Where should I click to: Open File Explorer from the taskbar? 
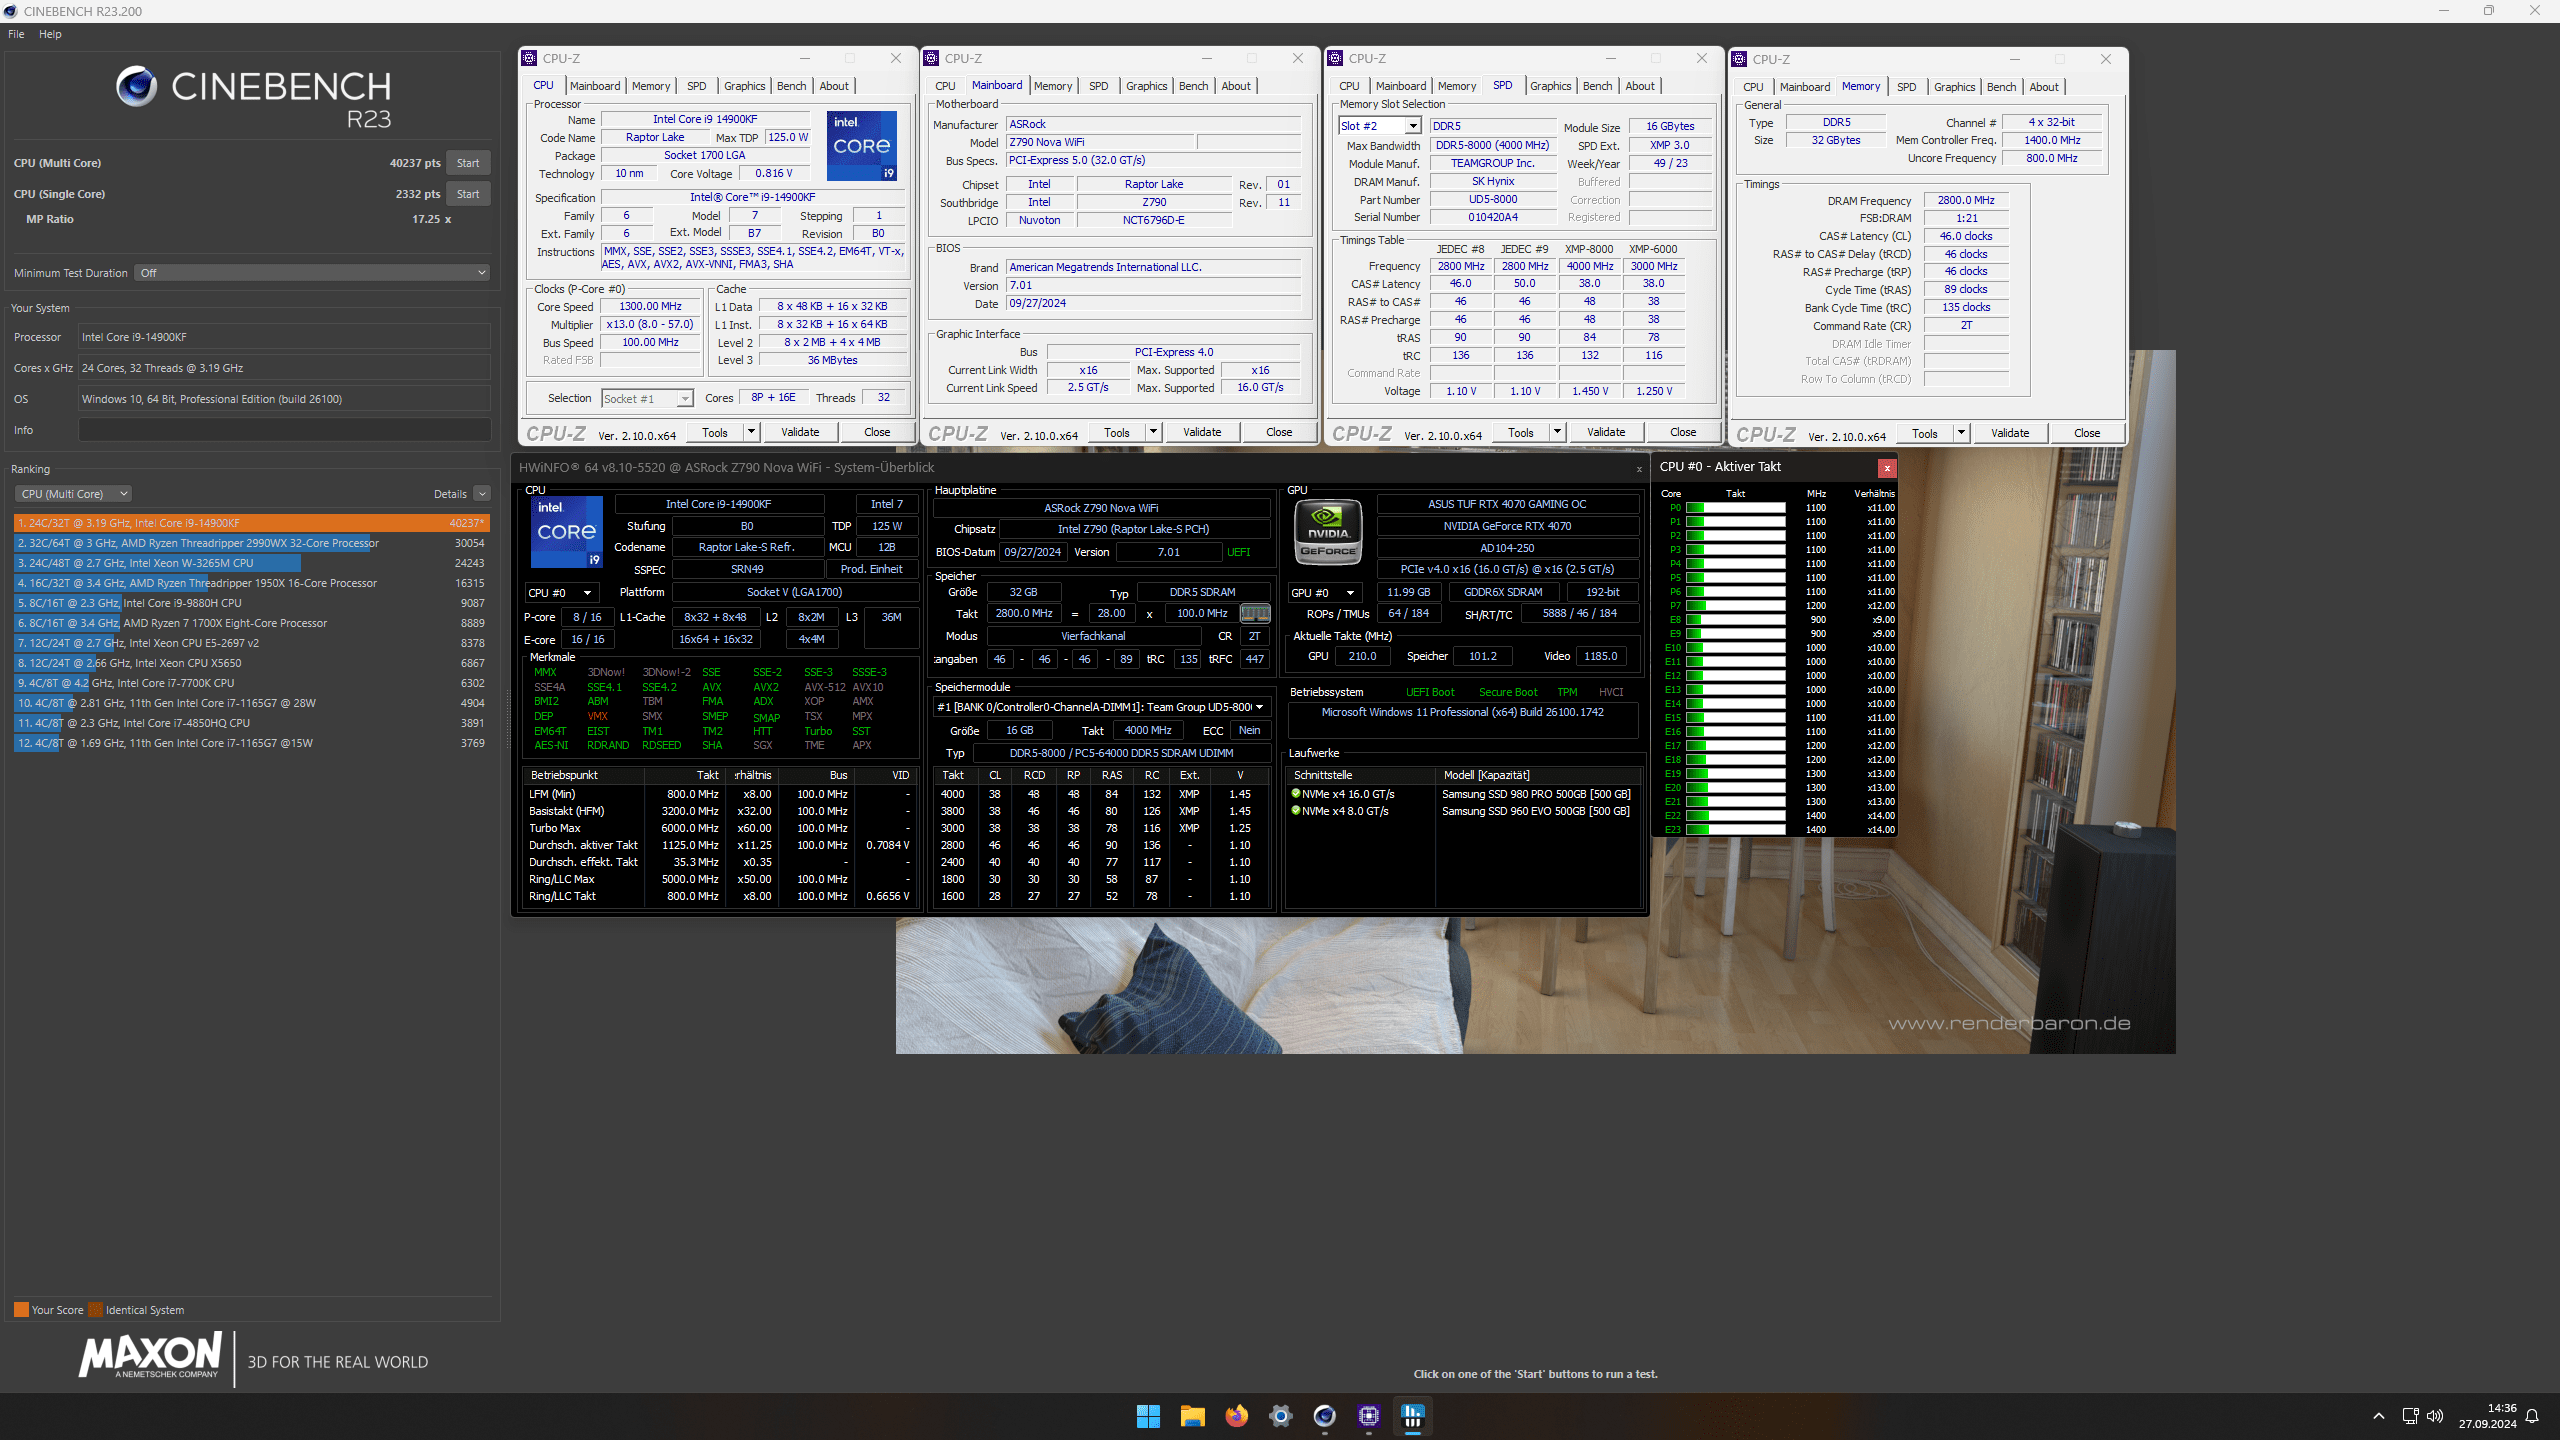(1192, 1416)
